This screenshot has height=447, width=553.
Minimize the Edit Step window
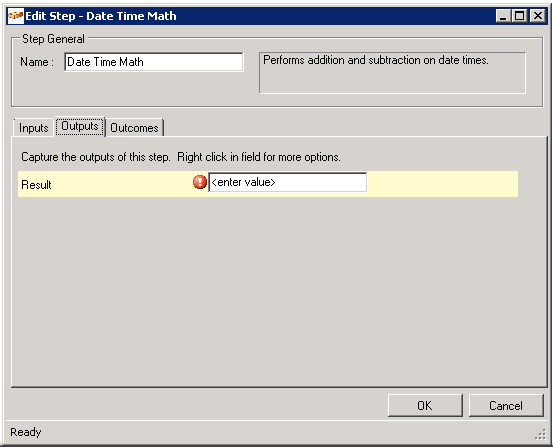click(x=503, y=16)
